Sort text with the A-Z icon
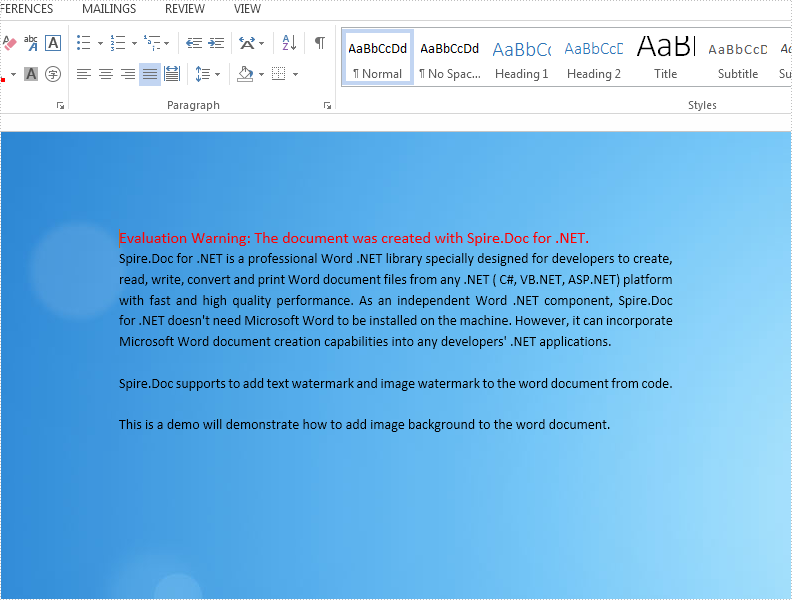 [289, 43]
